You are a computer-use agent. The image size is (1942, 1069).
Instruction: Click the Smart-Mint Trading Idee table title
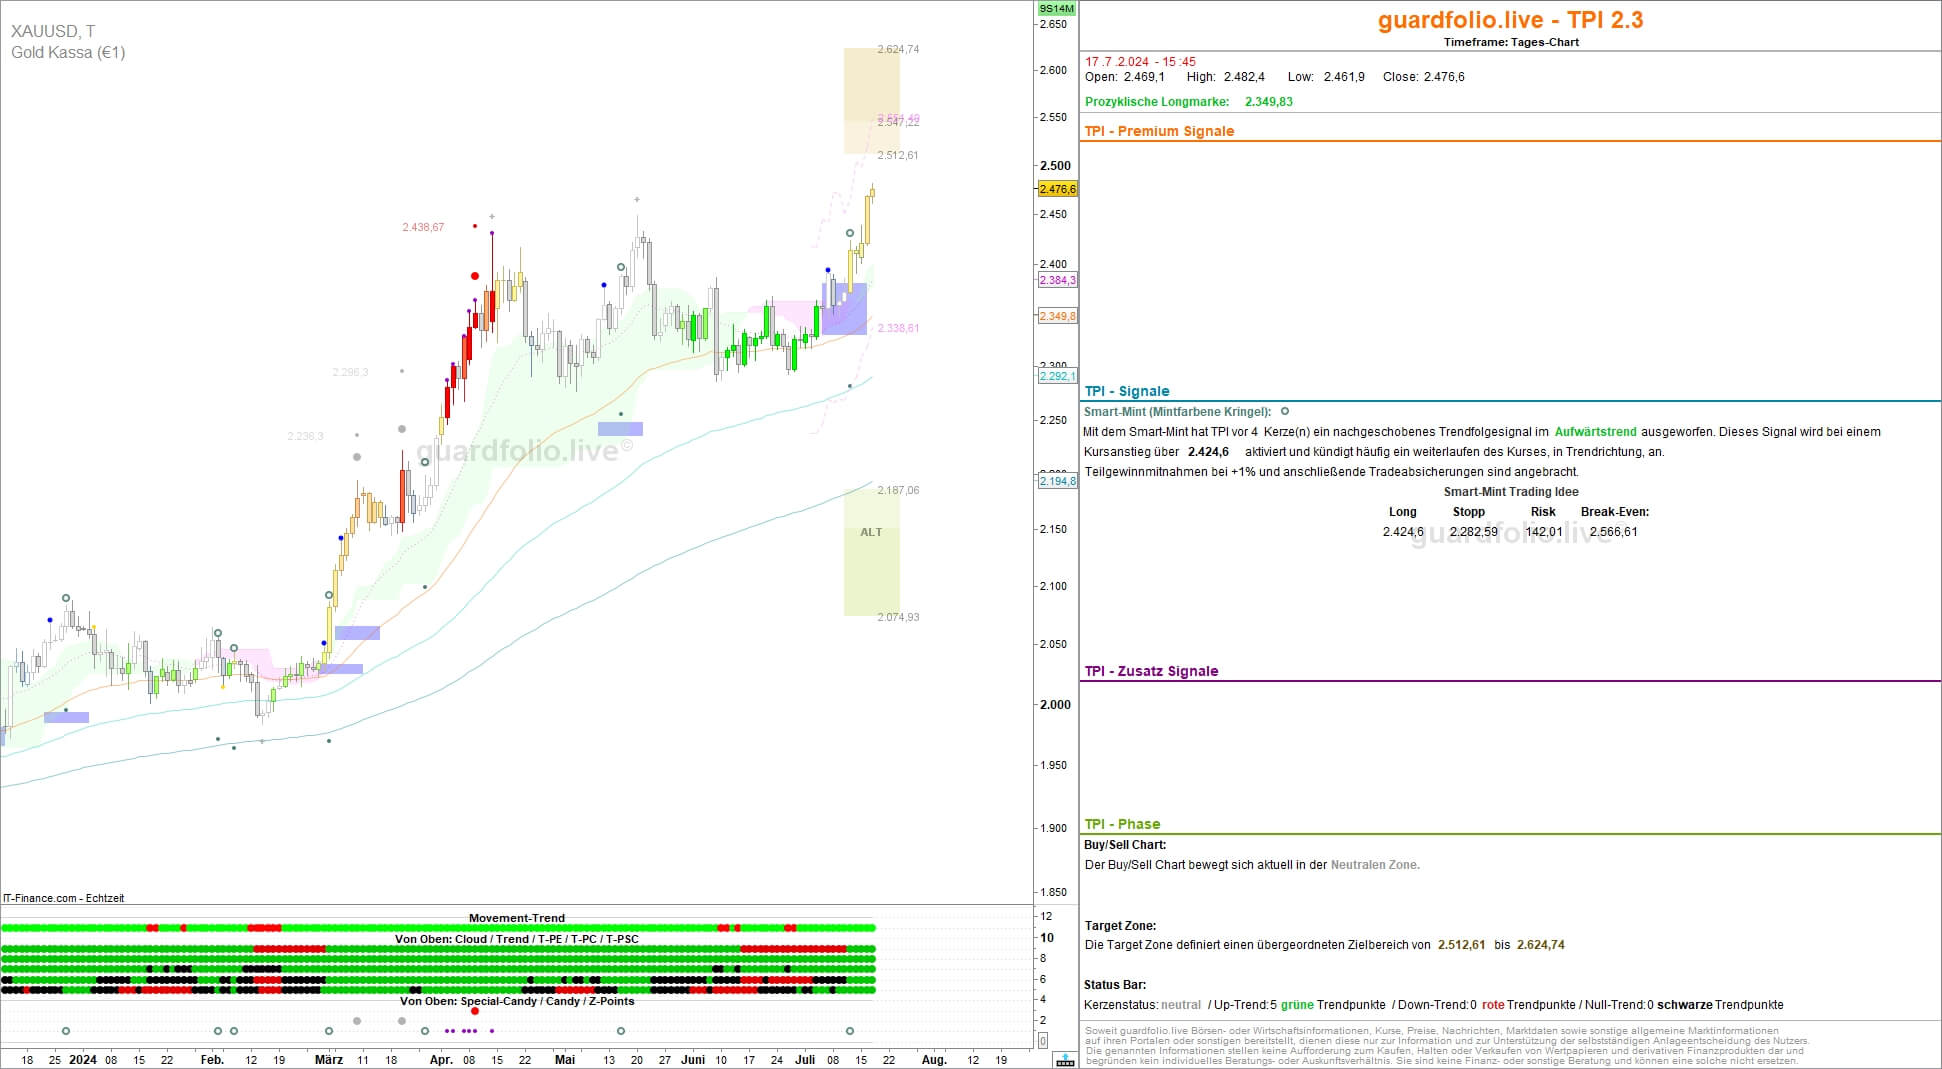click(1511, 492)
